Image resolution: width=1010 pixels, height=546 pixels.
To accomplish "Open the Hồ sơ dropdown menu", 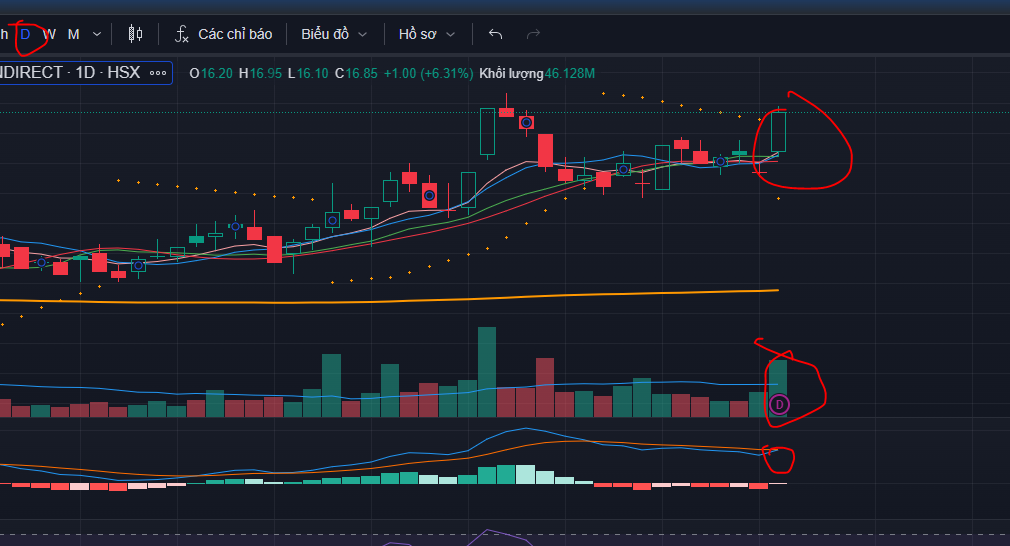I will point(426,34).
